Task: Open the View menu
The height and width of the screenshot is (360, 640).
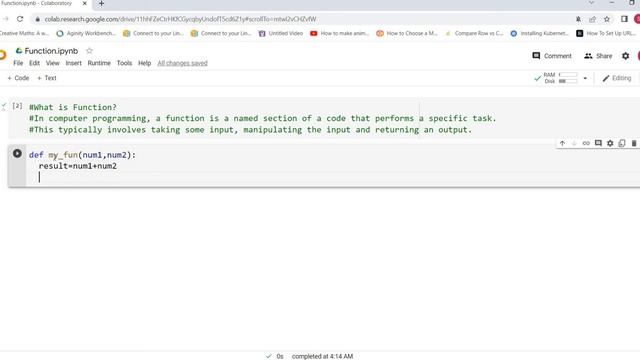Action: pyautogui.click(x=52, y=63)
